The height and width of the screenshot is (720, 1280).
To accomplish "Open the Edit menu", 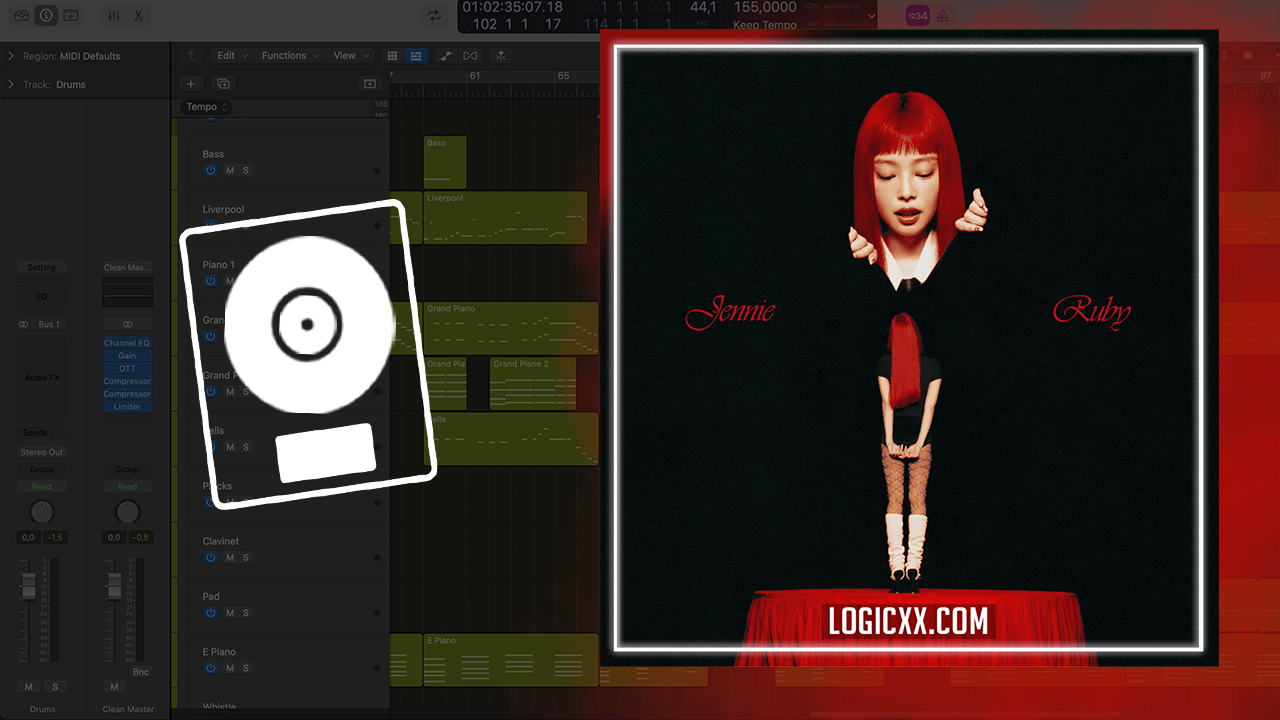I will tap(231, 56).
